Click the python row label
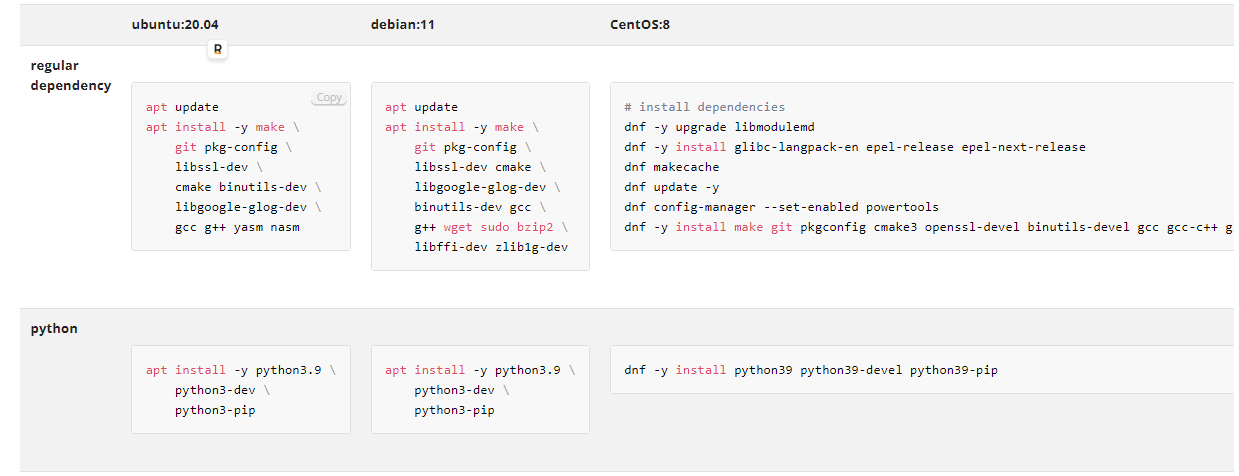 (54, 328)
